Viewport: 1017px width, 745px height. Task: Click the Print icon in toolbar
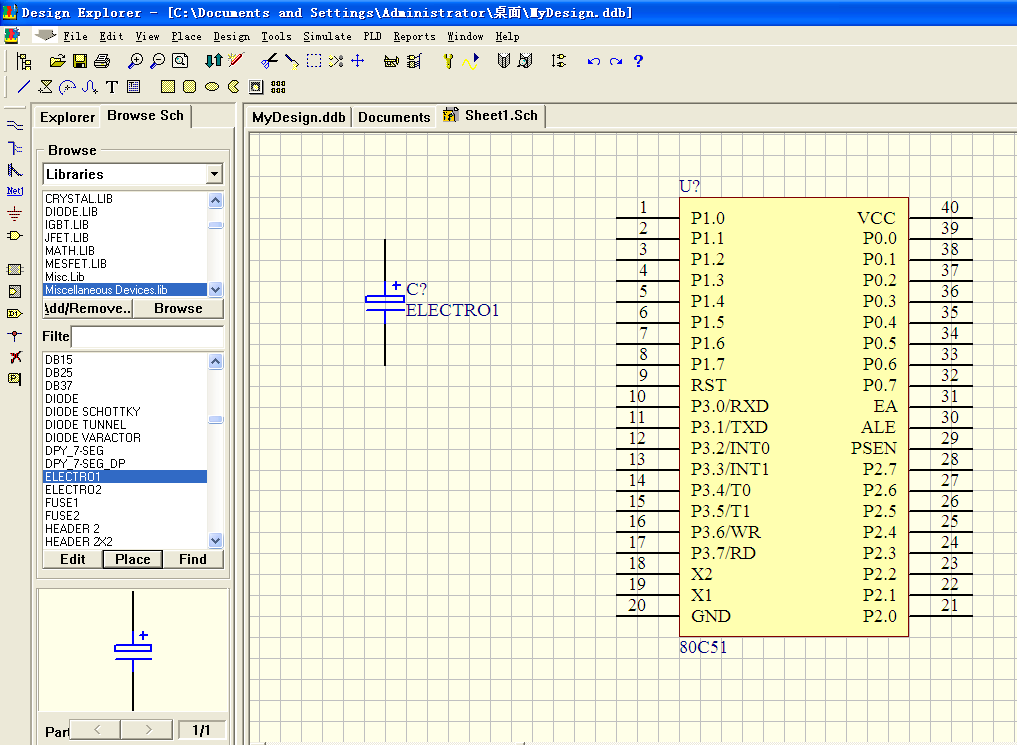coord(101,61)
